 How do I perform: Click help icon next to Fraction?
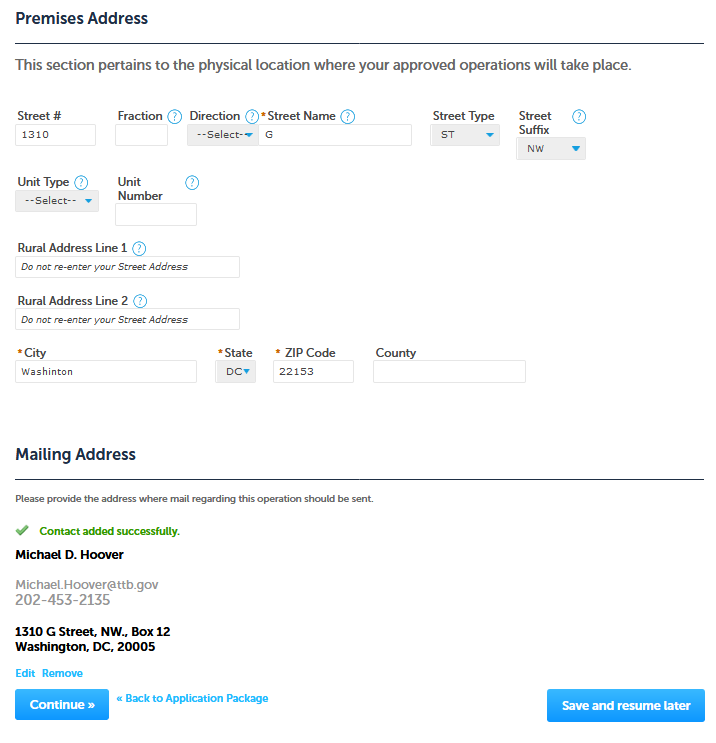[x=175, y=116]
